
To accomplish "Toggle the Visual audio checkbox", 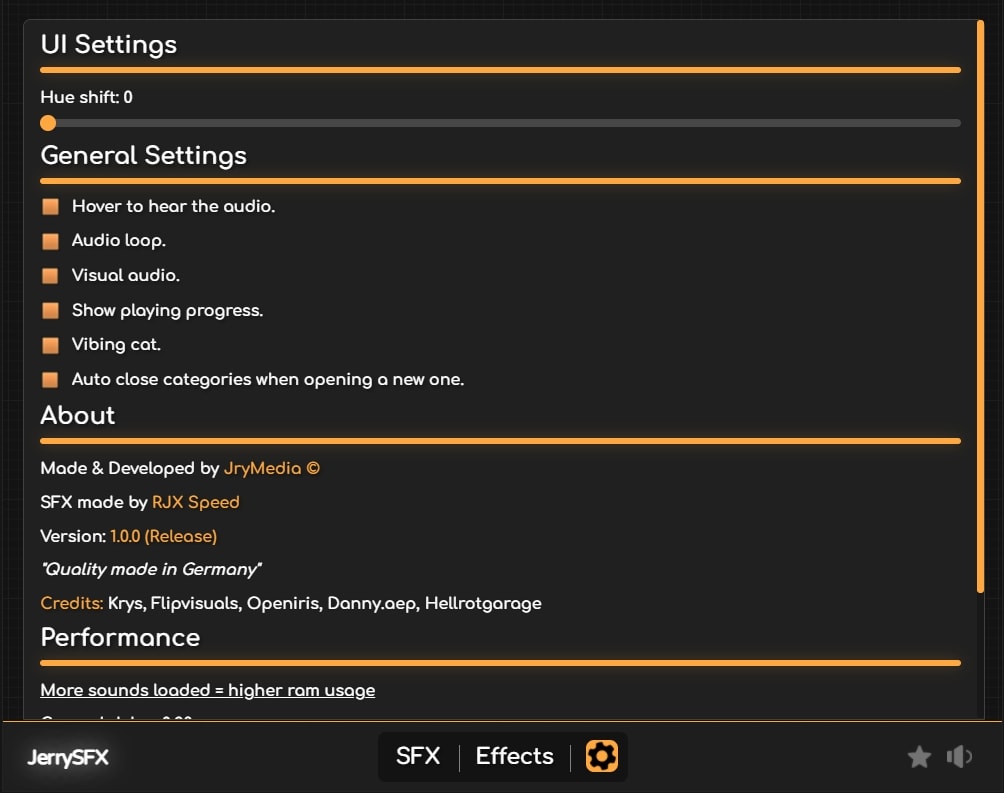I will tap(51, 276).
